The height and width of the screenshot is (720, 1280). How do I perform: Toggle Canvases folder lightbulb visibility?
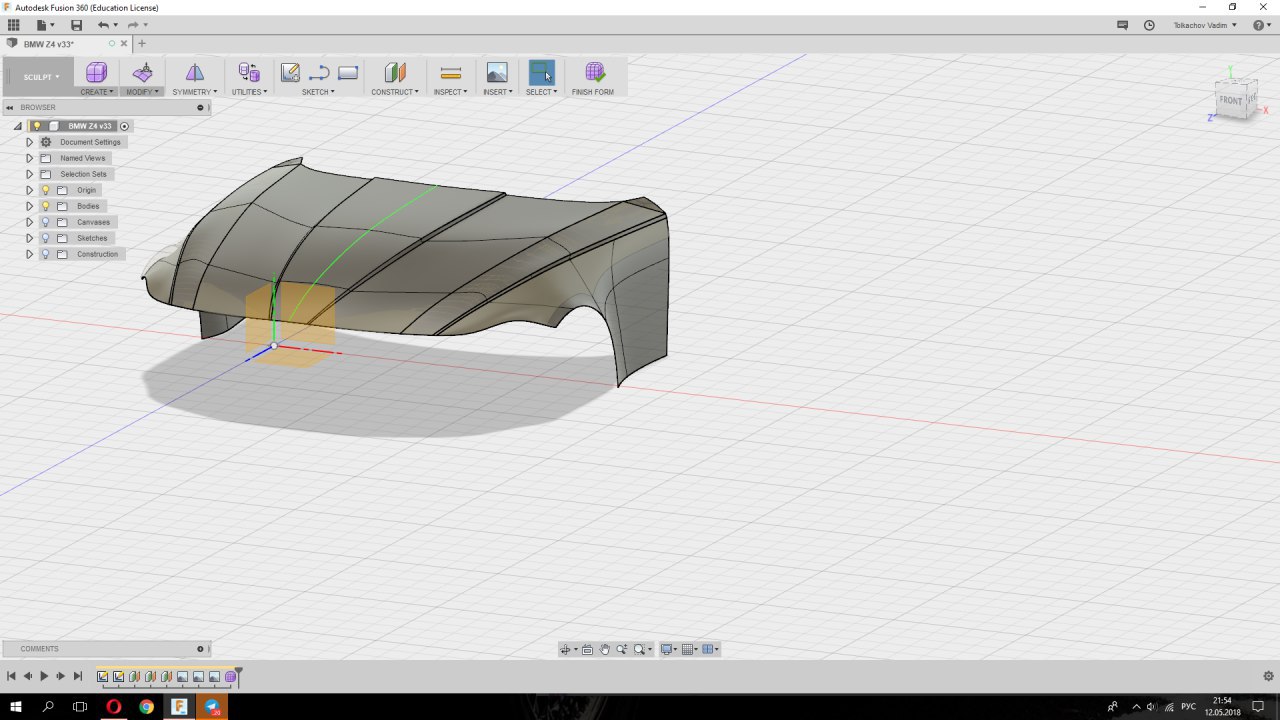click(x=45, y=222)
